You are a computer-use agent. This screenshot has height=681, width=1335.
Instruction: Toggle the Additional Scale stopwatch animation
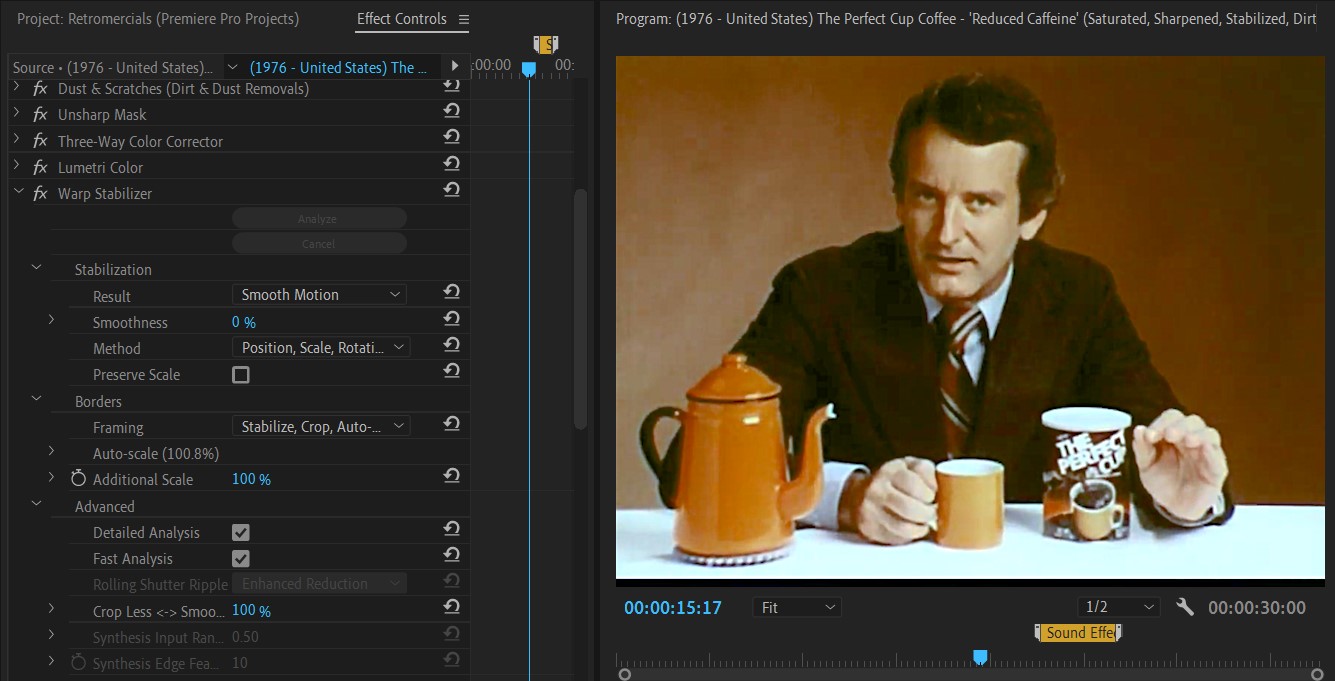[x=78, y=479]
